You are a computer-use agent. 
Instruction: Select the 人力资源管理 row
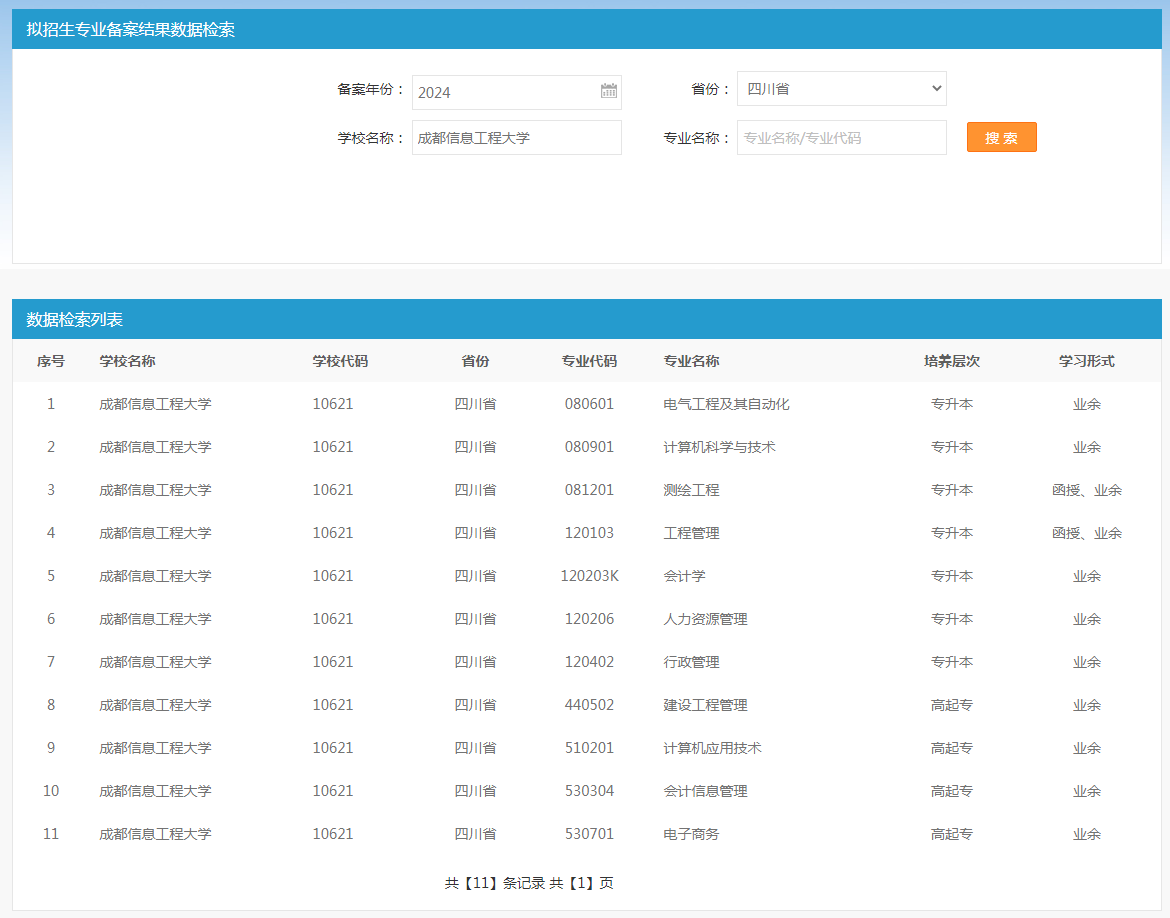[x=705, y=619]
